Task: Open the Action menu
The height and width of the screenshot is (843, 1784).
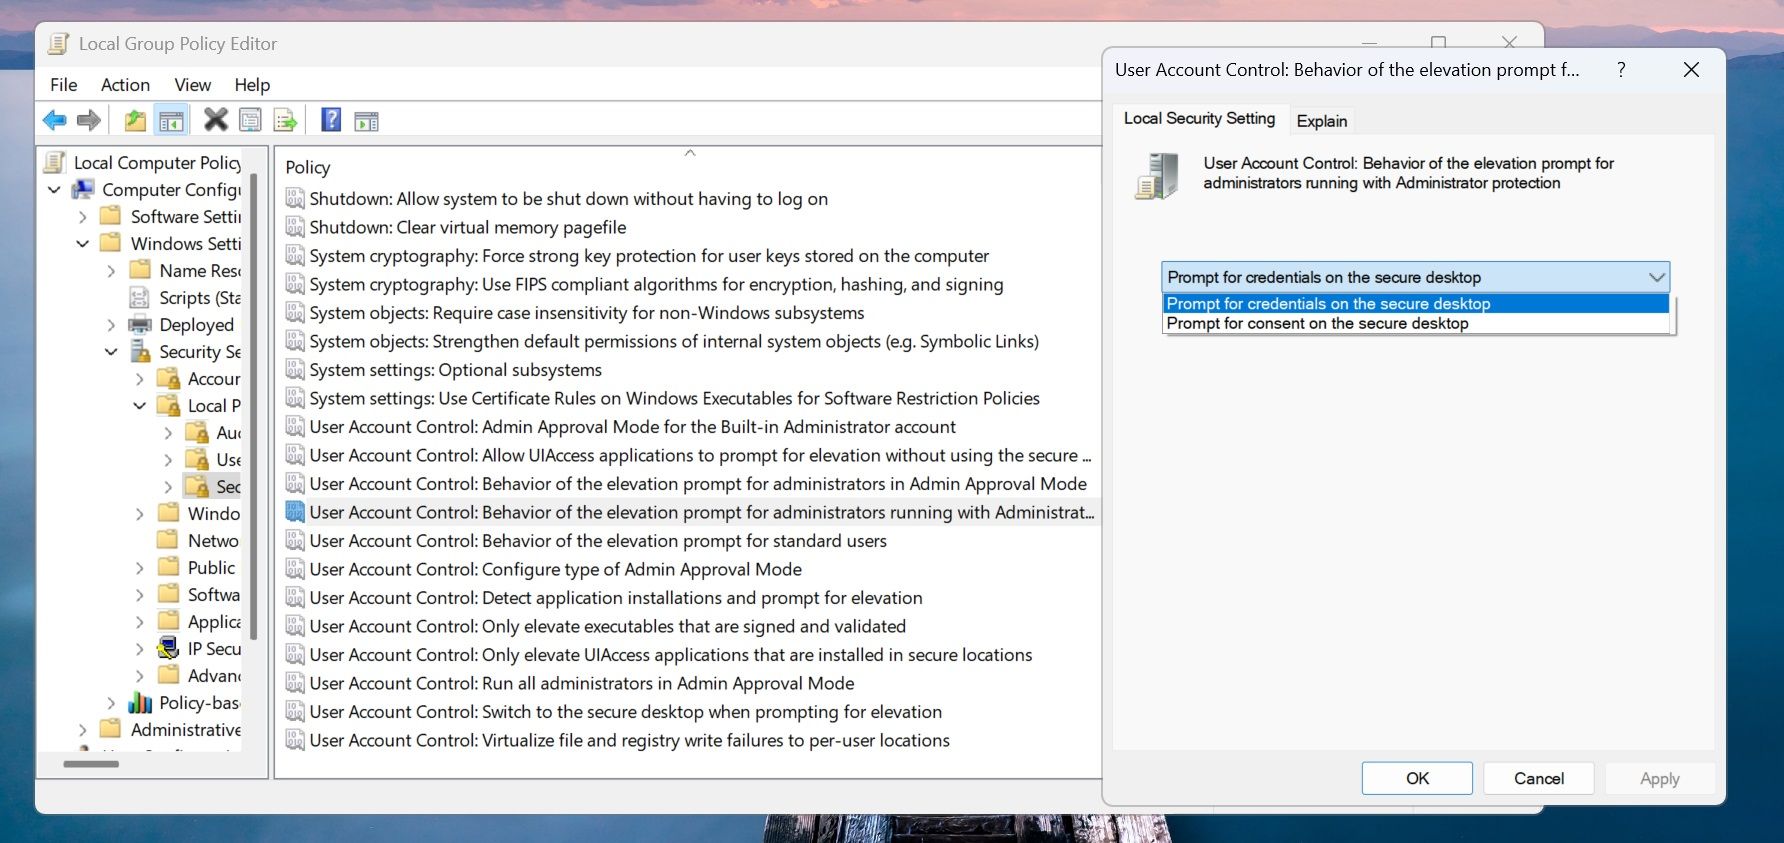Action: point(125,85)
